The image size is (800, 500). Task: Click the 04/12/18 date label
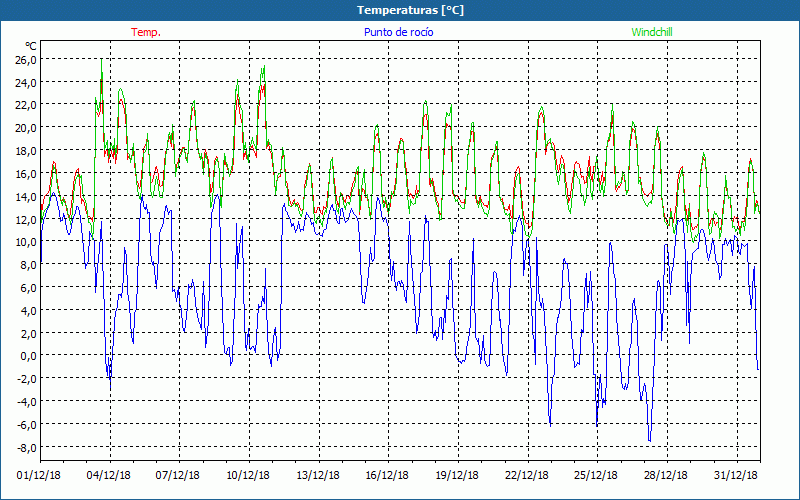[x=109, y=475]
